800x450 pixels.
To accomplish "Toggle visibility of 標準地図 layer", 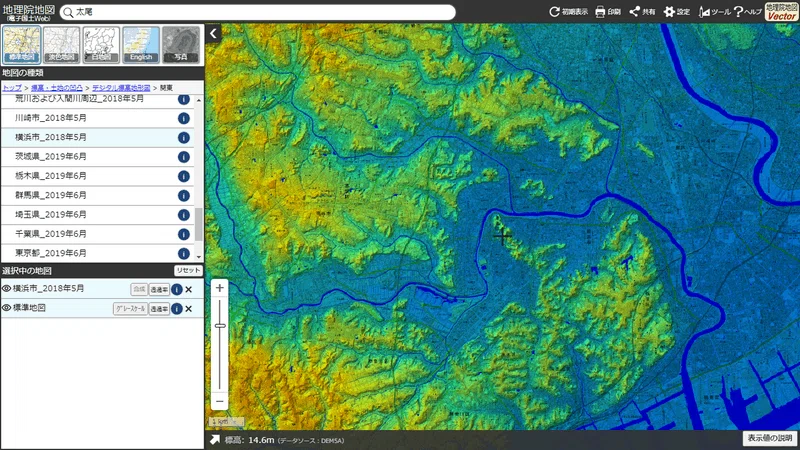I will [x=7, y=308].
